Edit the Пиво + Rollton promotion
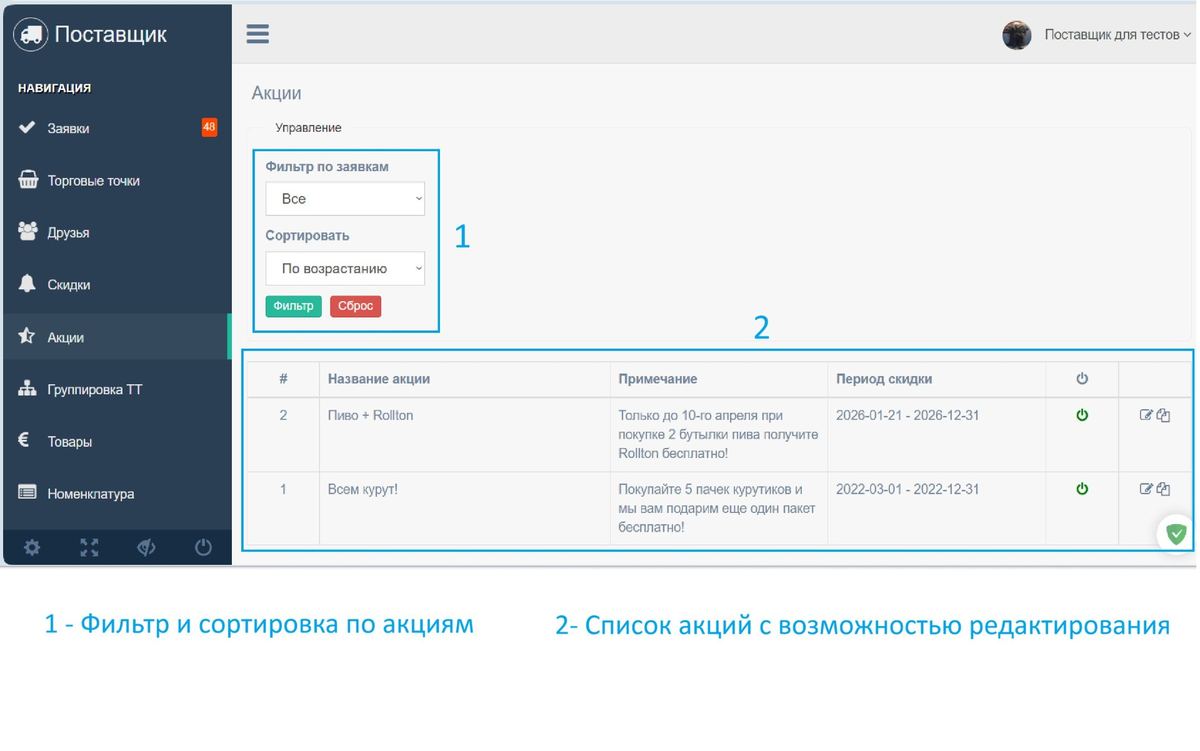 [x=1146, y=415]
